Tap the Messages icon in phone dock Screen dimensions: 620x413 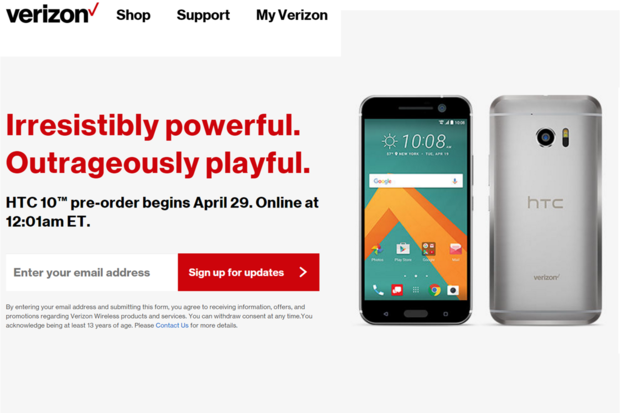coord(397,290)
